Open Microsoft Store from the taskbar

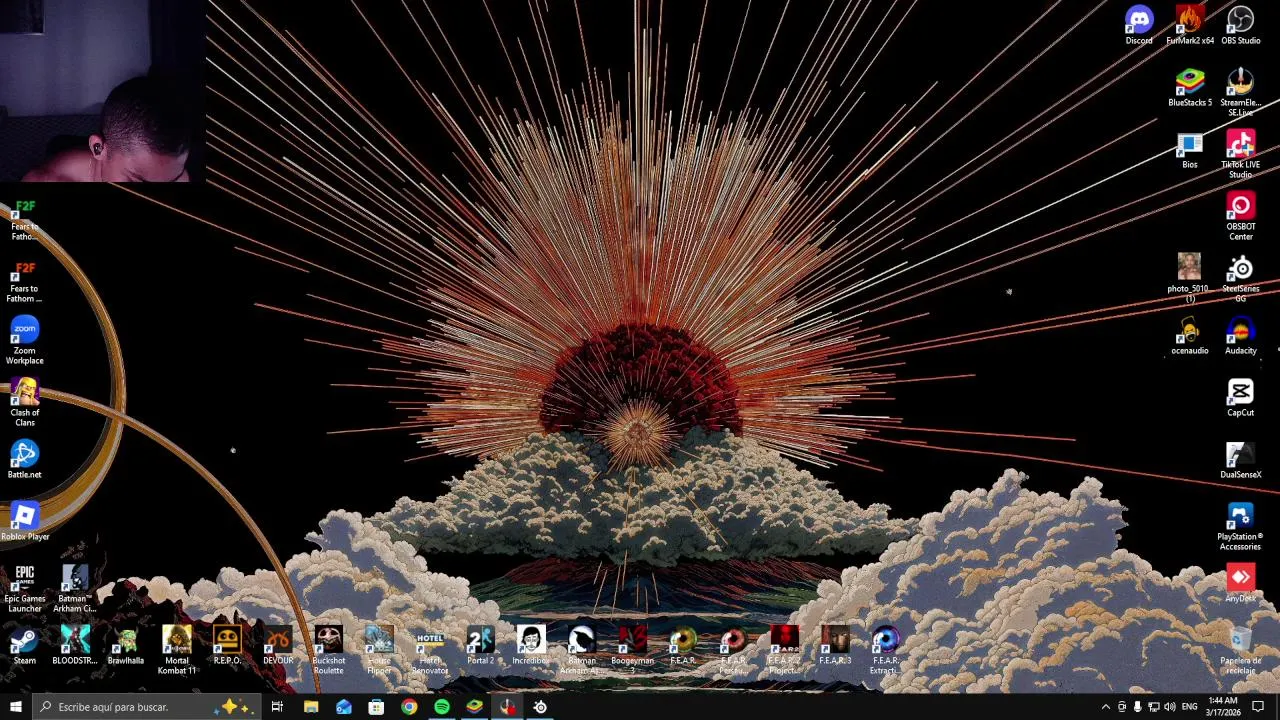[376, 707]
